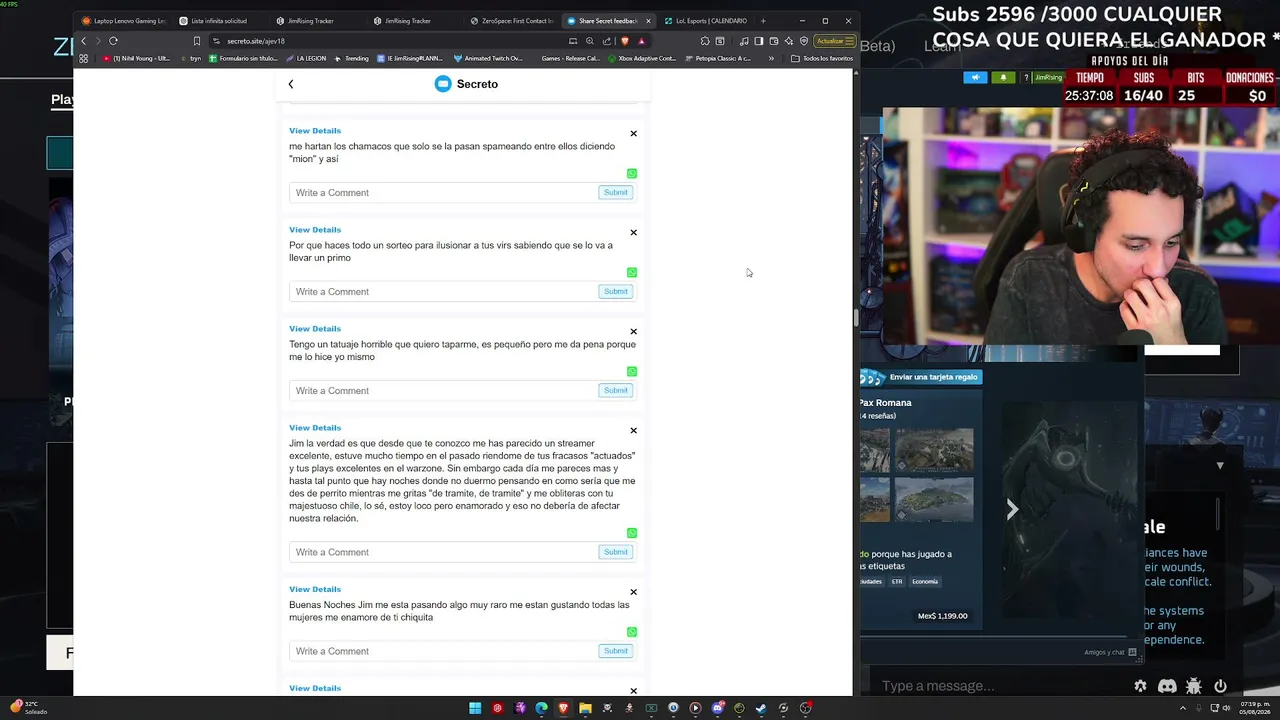Open a new browser tab
The height and width of the screenshot is (720, 1280).
point(763,21)
